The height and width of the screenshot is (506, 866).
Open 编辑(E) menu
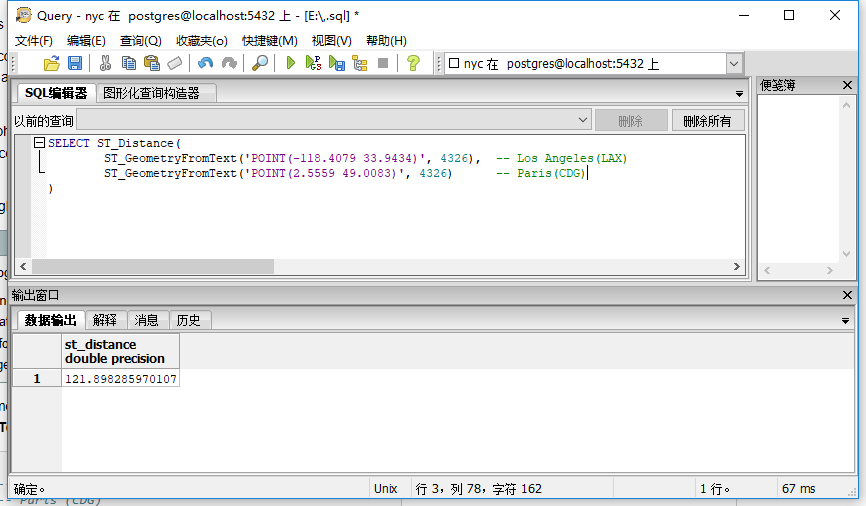(x=86, y=41)
